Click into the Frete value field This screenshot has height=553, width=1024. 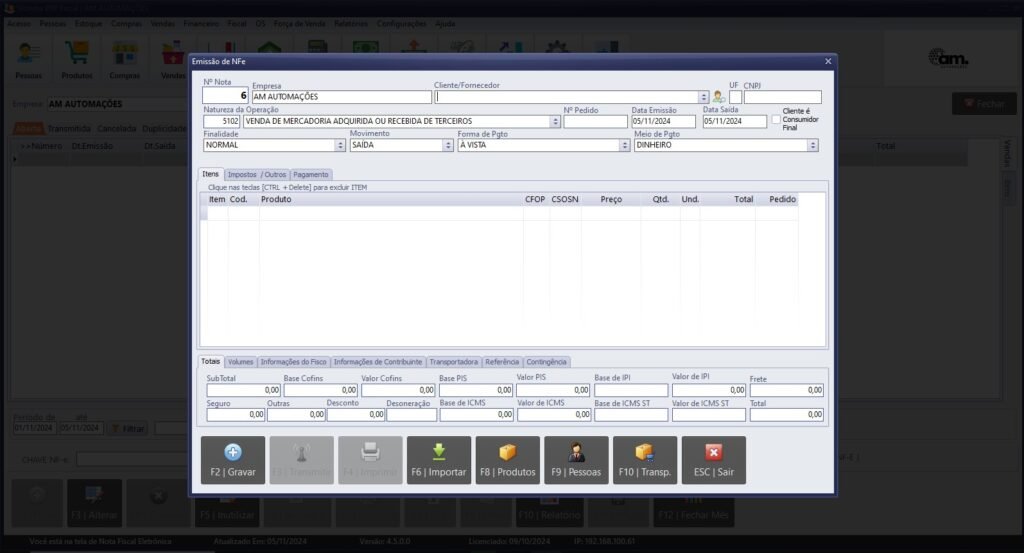787,390
